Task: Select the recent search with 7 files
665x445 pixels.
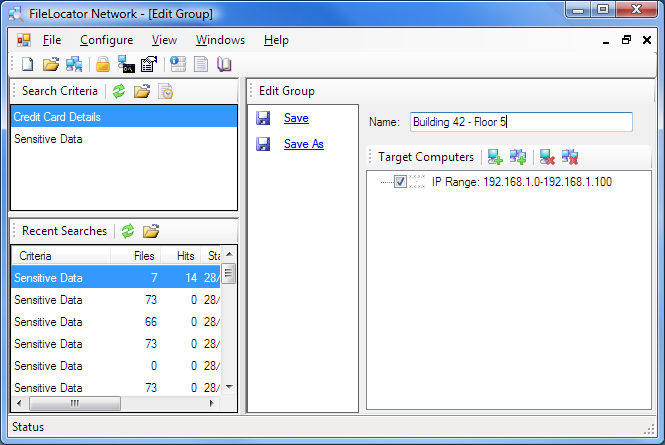Action: [116, 278]
